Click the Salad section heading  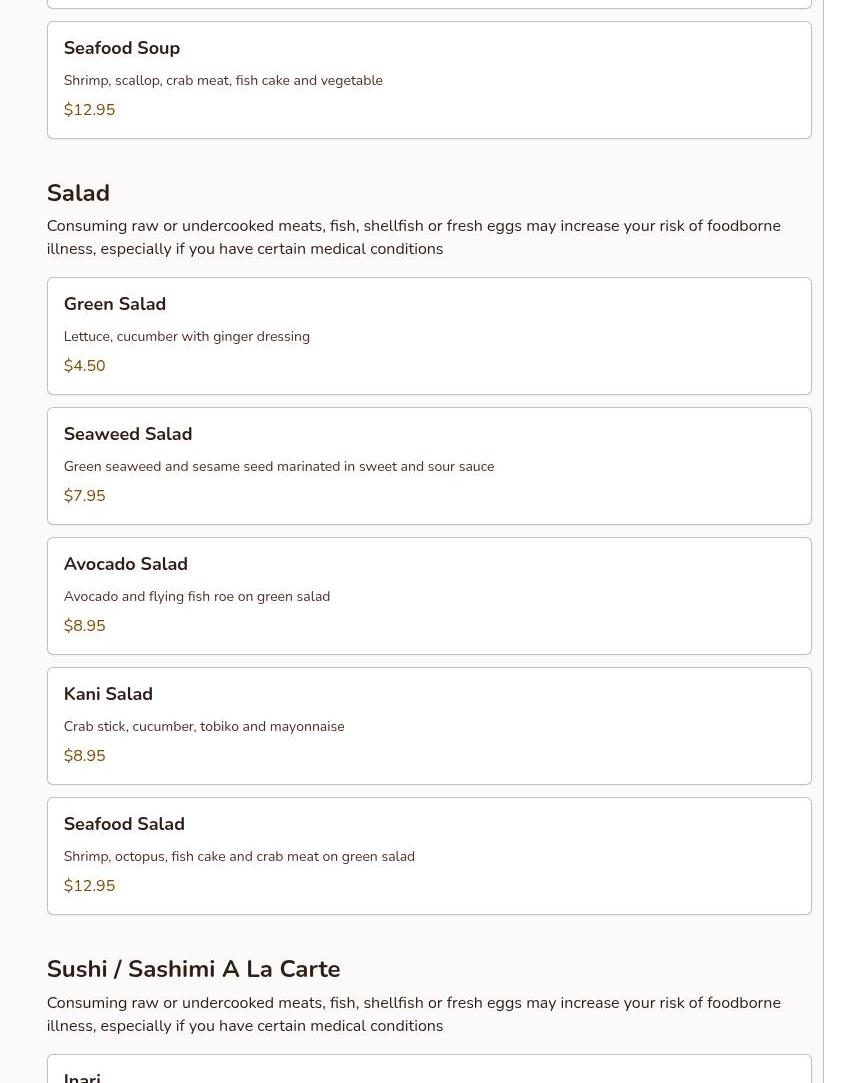pyautogui.click(x=78, y=193)
